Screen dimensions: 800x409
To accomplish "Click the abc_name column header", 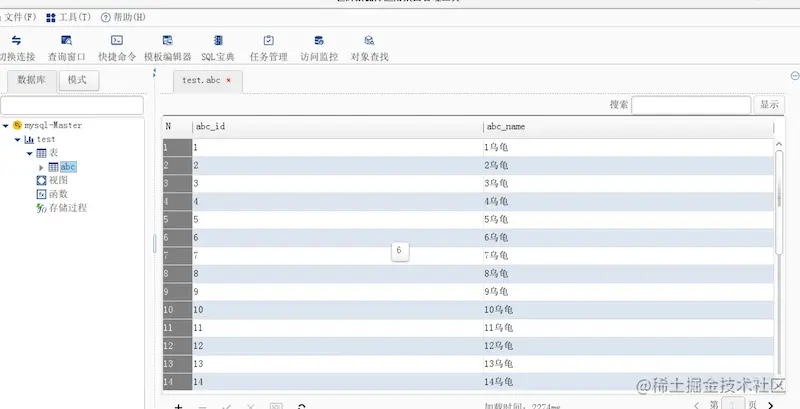I will 628,127.
